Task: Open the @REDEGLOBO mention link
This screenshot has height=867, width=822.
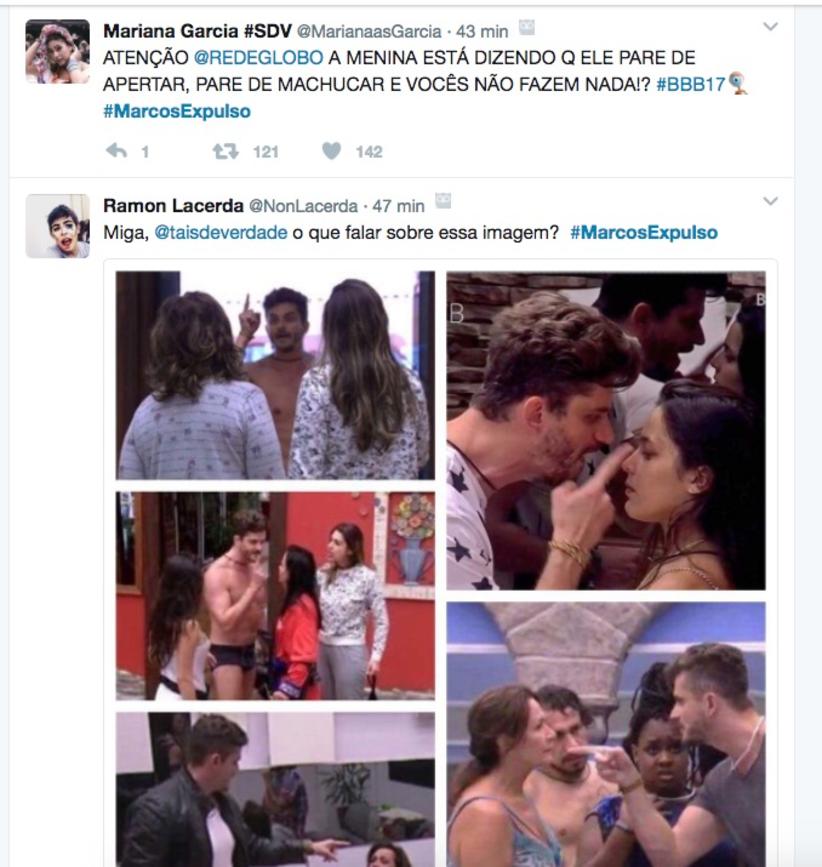Action: pyautogui.click(x=258, y=58)
